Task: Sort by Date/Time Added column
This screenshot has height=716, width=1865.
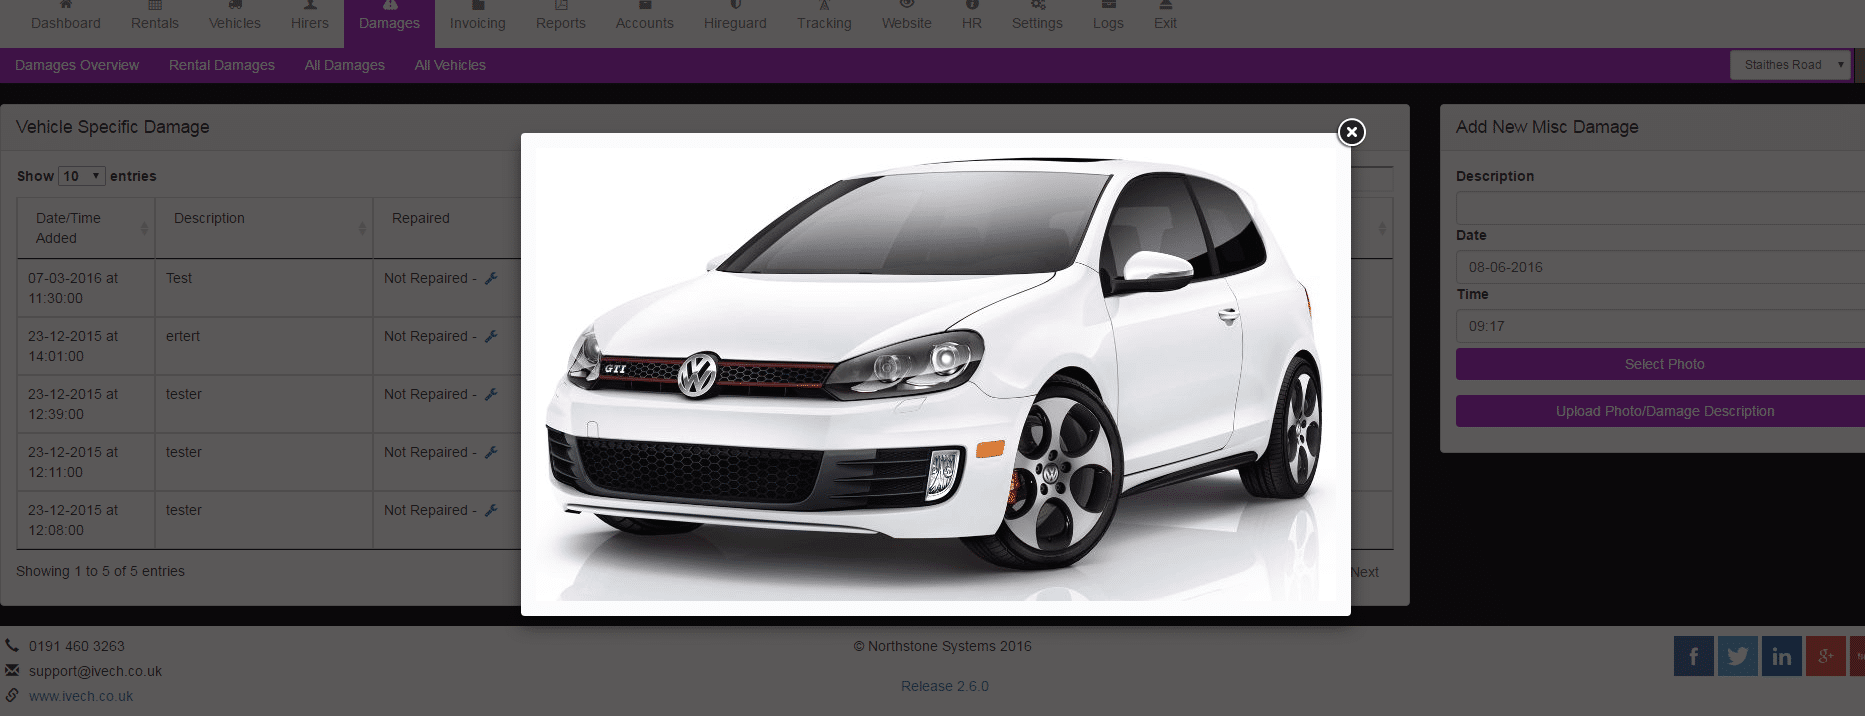Action: point(85,228)
